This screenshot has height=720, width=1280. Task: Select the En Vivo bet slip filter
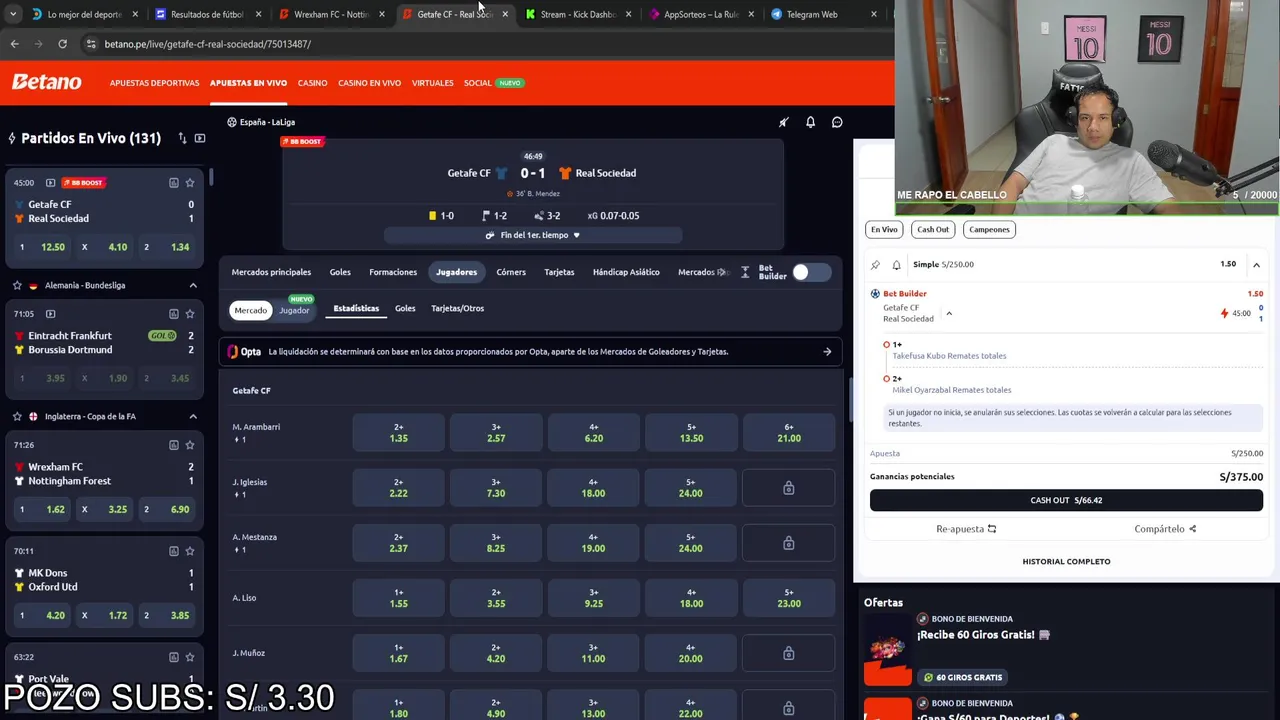pyautogui.click(x=884, y=229)
